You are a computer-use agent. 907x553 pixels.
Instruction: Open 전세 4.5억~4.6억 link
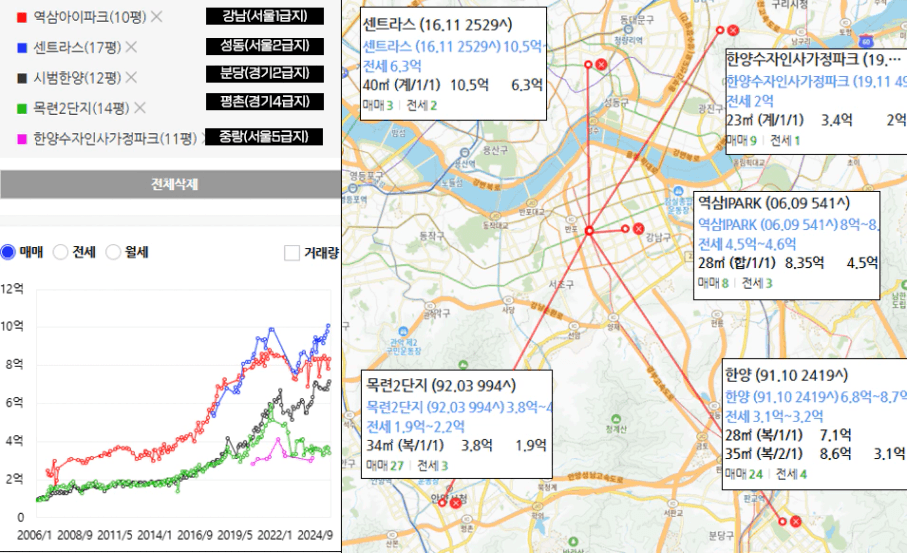(x=746, y=244)
